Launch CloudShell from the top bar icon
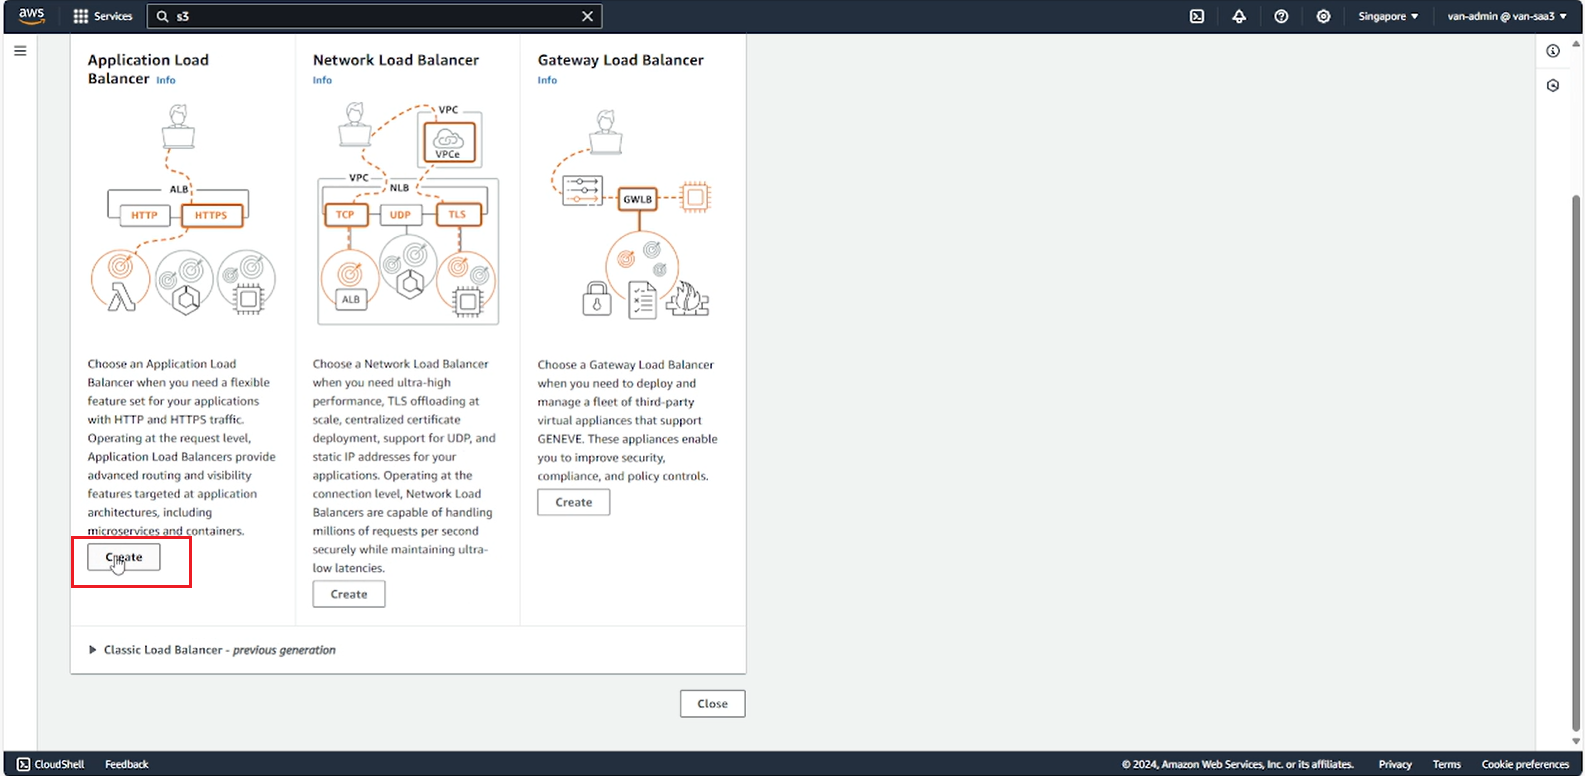The height and width of the screenshot is (776, 1585). coord(1197,16)
